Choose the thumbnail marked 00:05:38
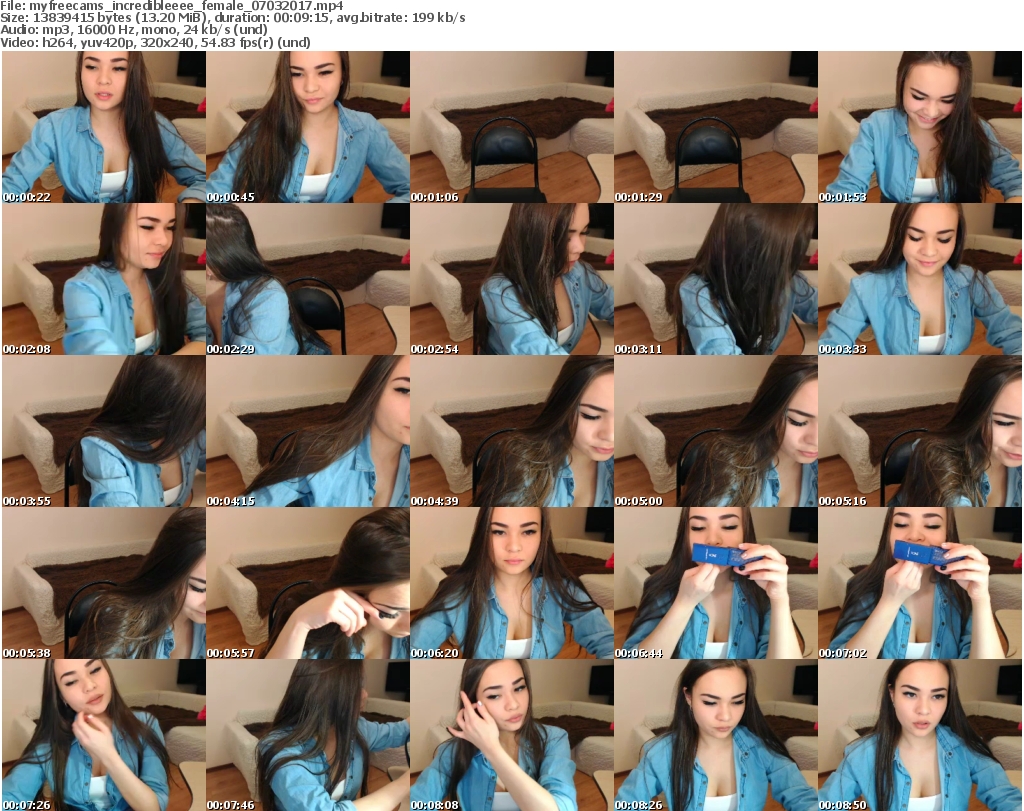This screenshot has width=1024, height=811. tap(104, 583)
